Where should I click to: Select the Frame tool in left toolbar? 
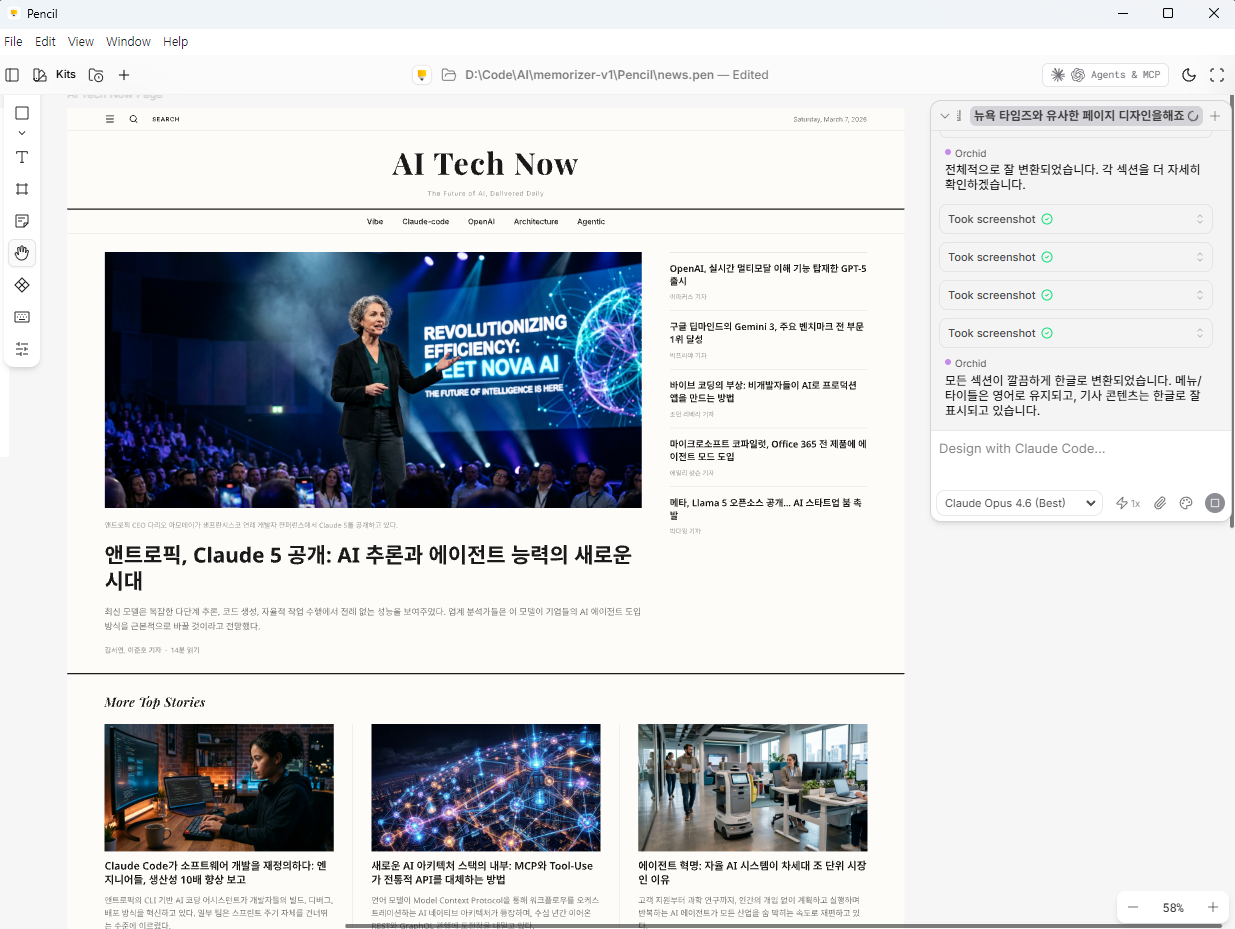pyautogui.click(x=22, y=189)
